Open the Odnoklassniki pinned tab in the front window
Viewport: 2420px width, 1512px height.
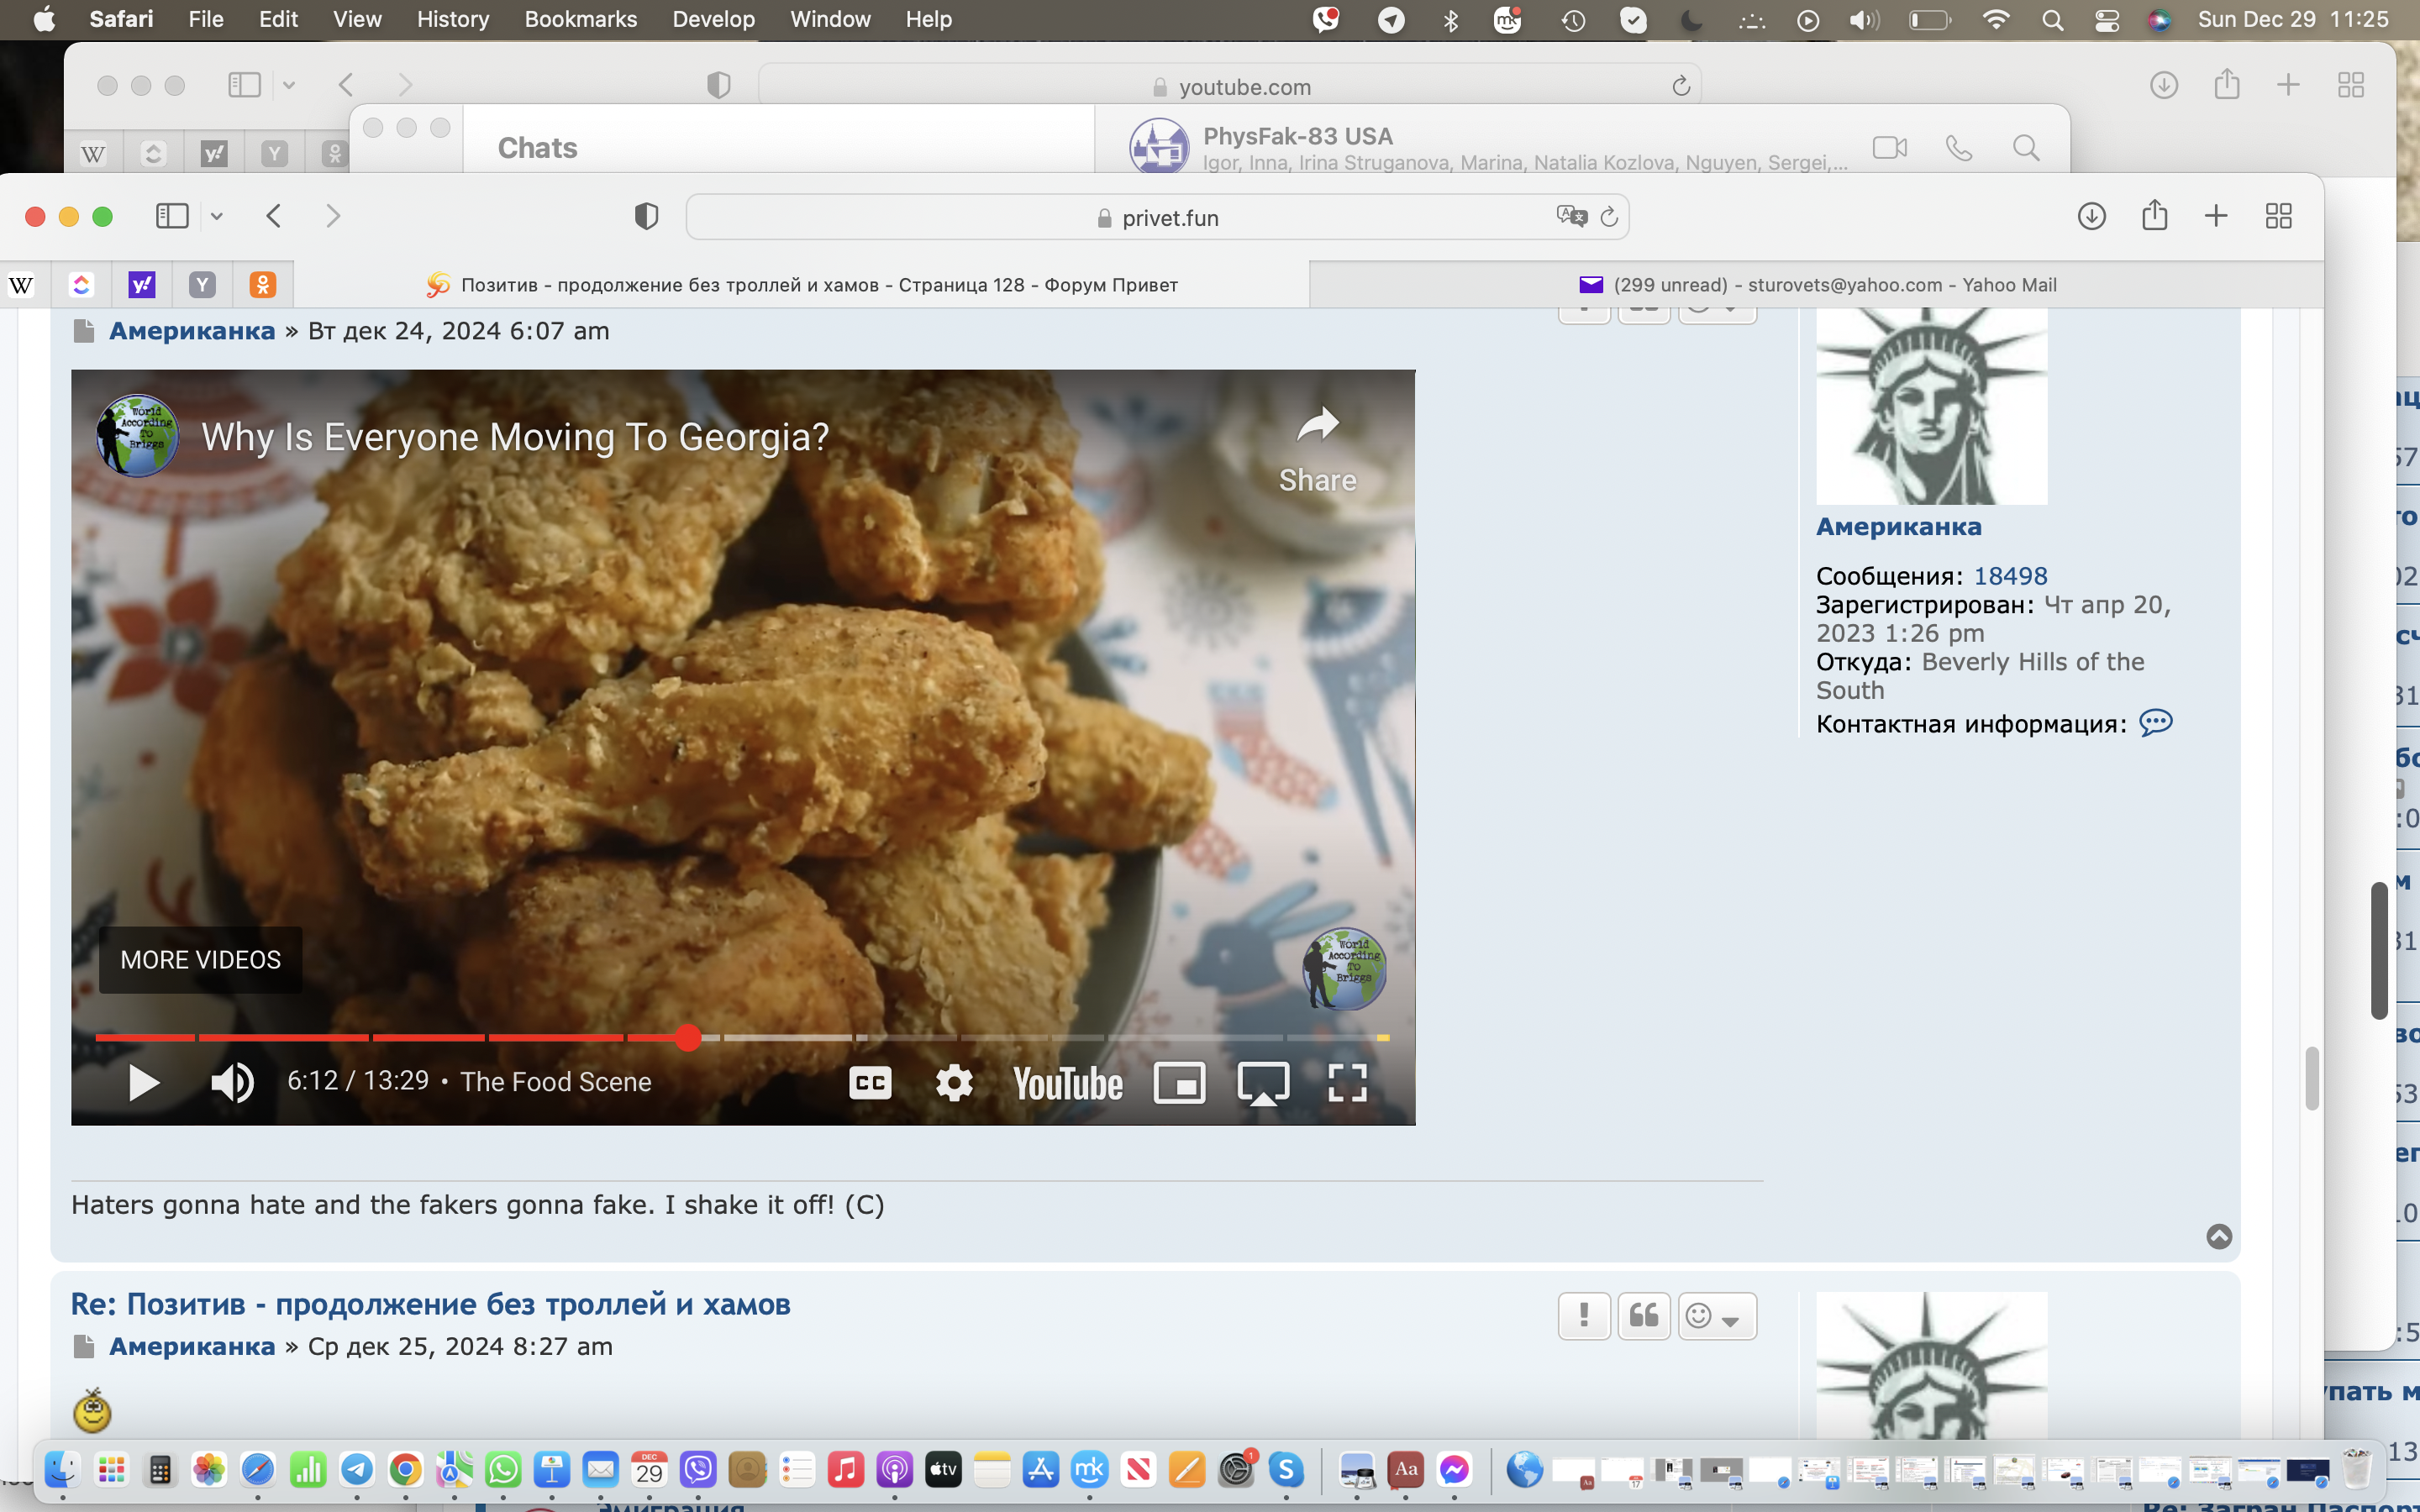click(262, 285)
